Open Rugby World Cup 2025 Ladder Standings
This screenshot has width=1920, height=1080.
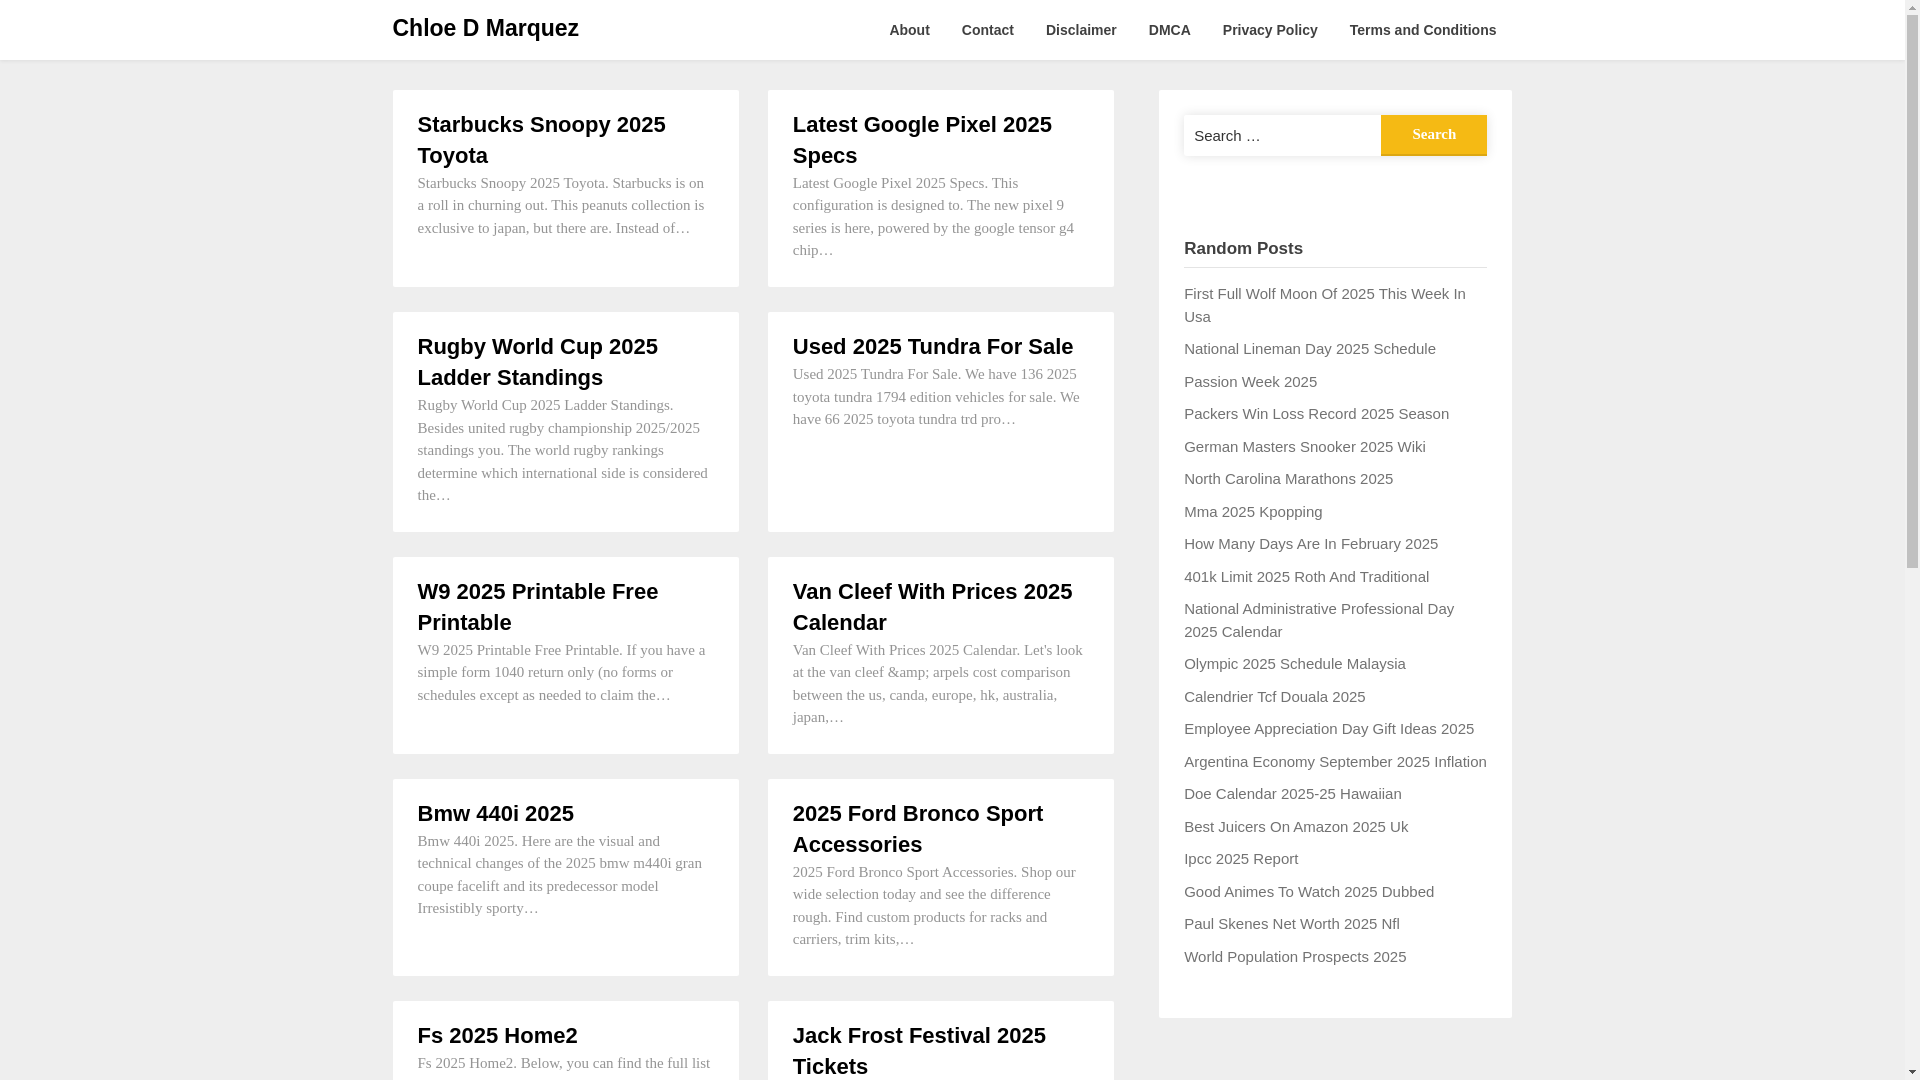point(538,362)
